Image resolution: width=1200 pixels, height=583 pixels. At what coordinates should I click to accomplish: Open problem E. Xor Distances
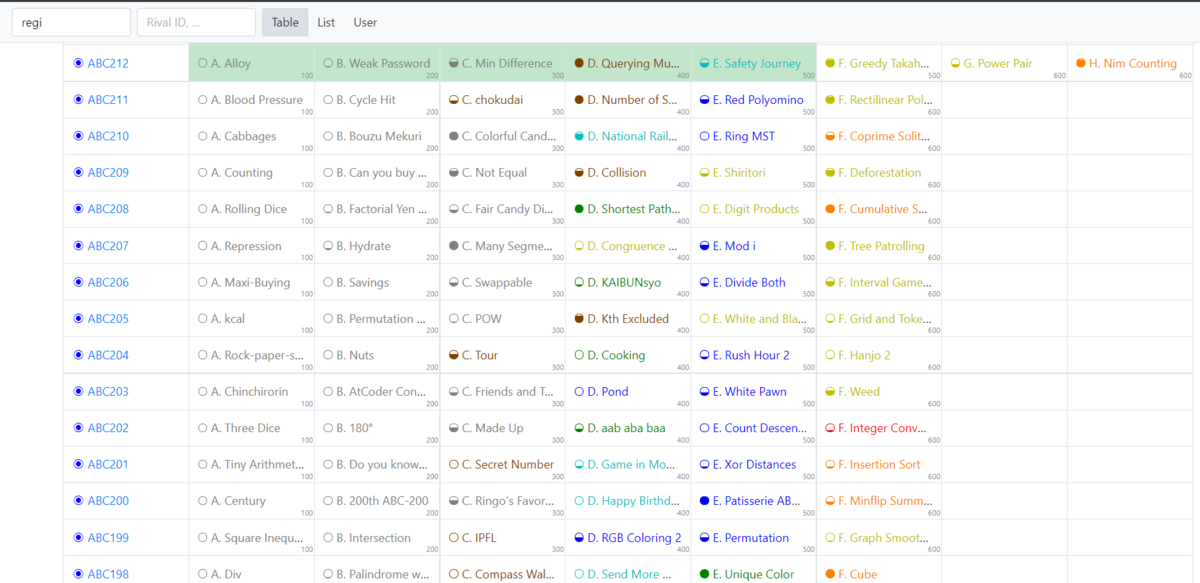754,465
